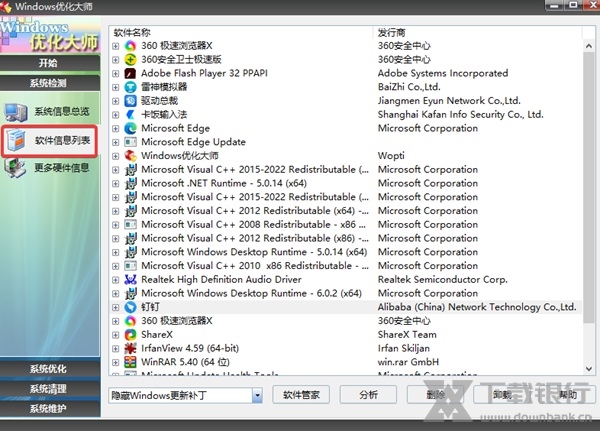Screen dimensions: 600x431
Task: Click the IrfanView 4.59 icon
Action: tap(130, 348)
